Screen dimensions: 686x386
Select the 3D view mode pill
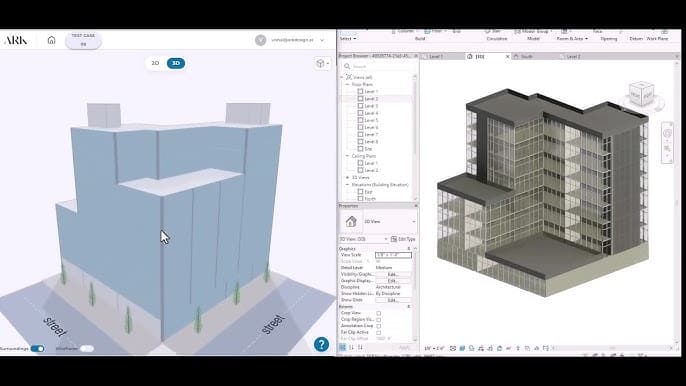pos(176,63)
